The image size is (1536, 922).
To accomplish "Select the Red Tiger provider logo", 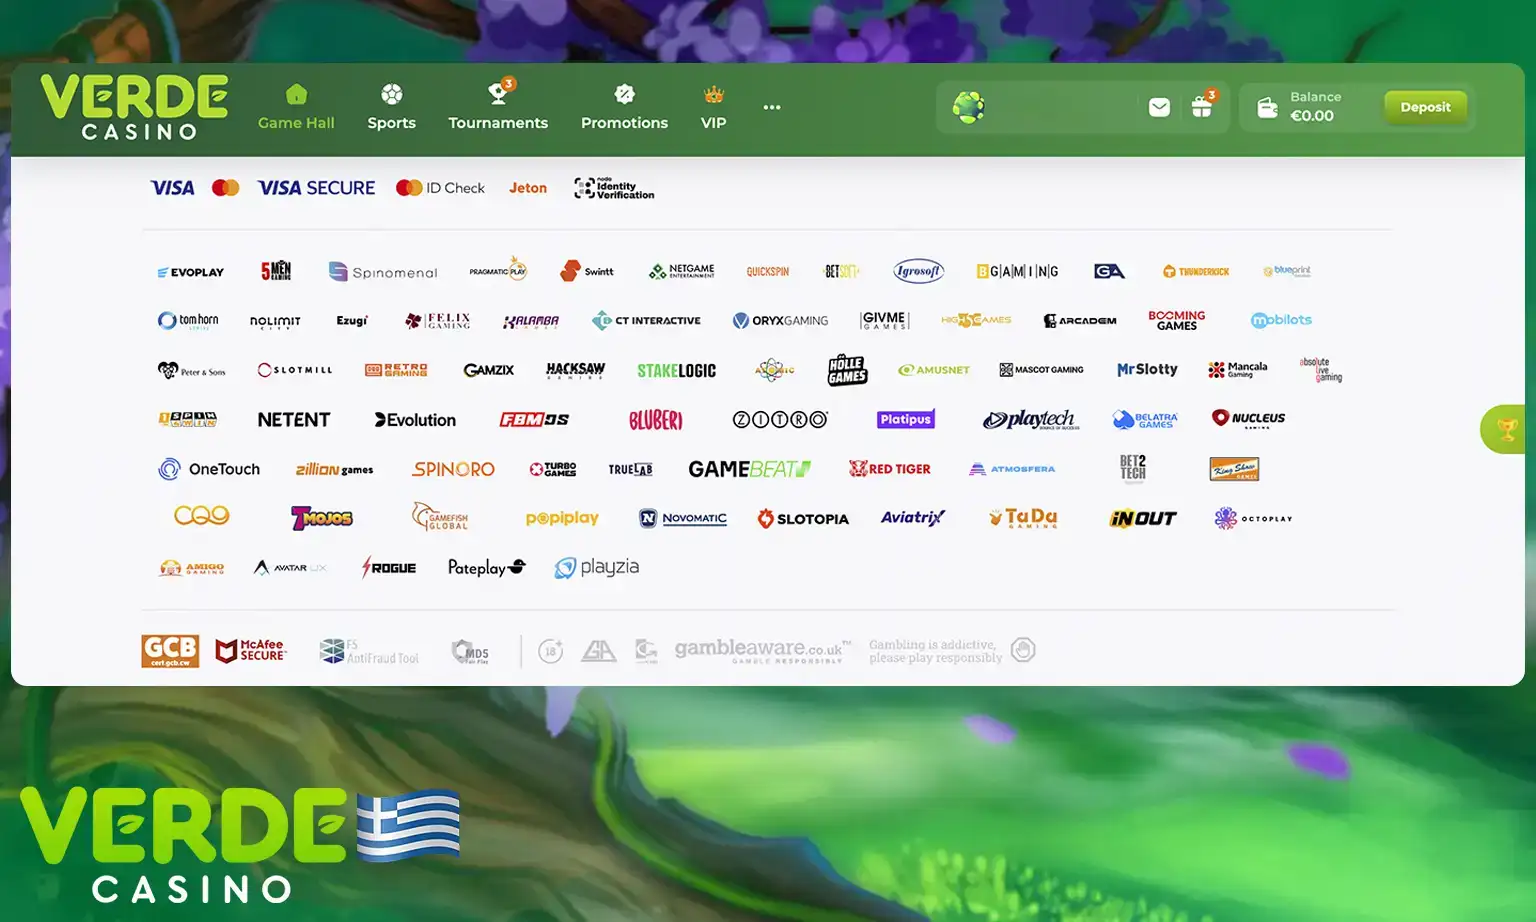I will [889, 469].
